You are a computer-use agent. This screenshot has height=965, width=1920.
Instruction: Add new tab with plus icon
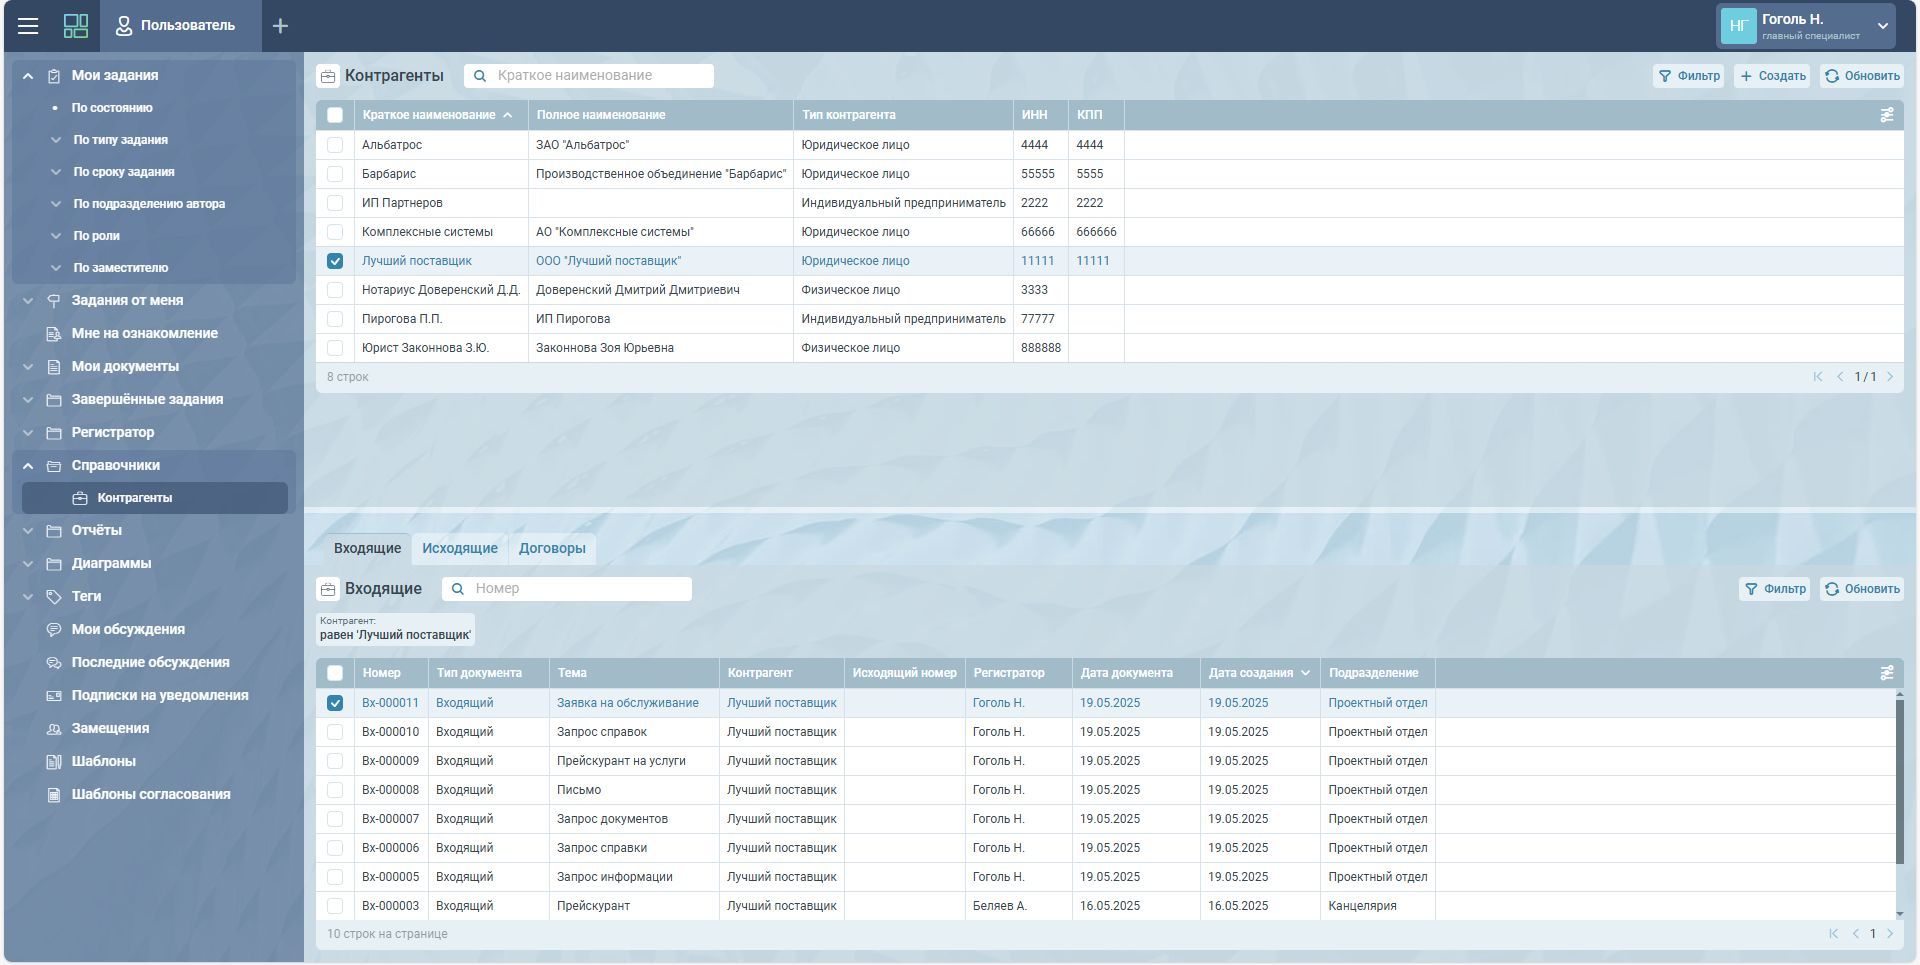click(x=280, y=26)
